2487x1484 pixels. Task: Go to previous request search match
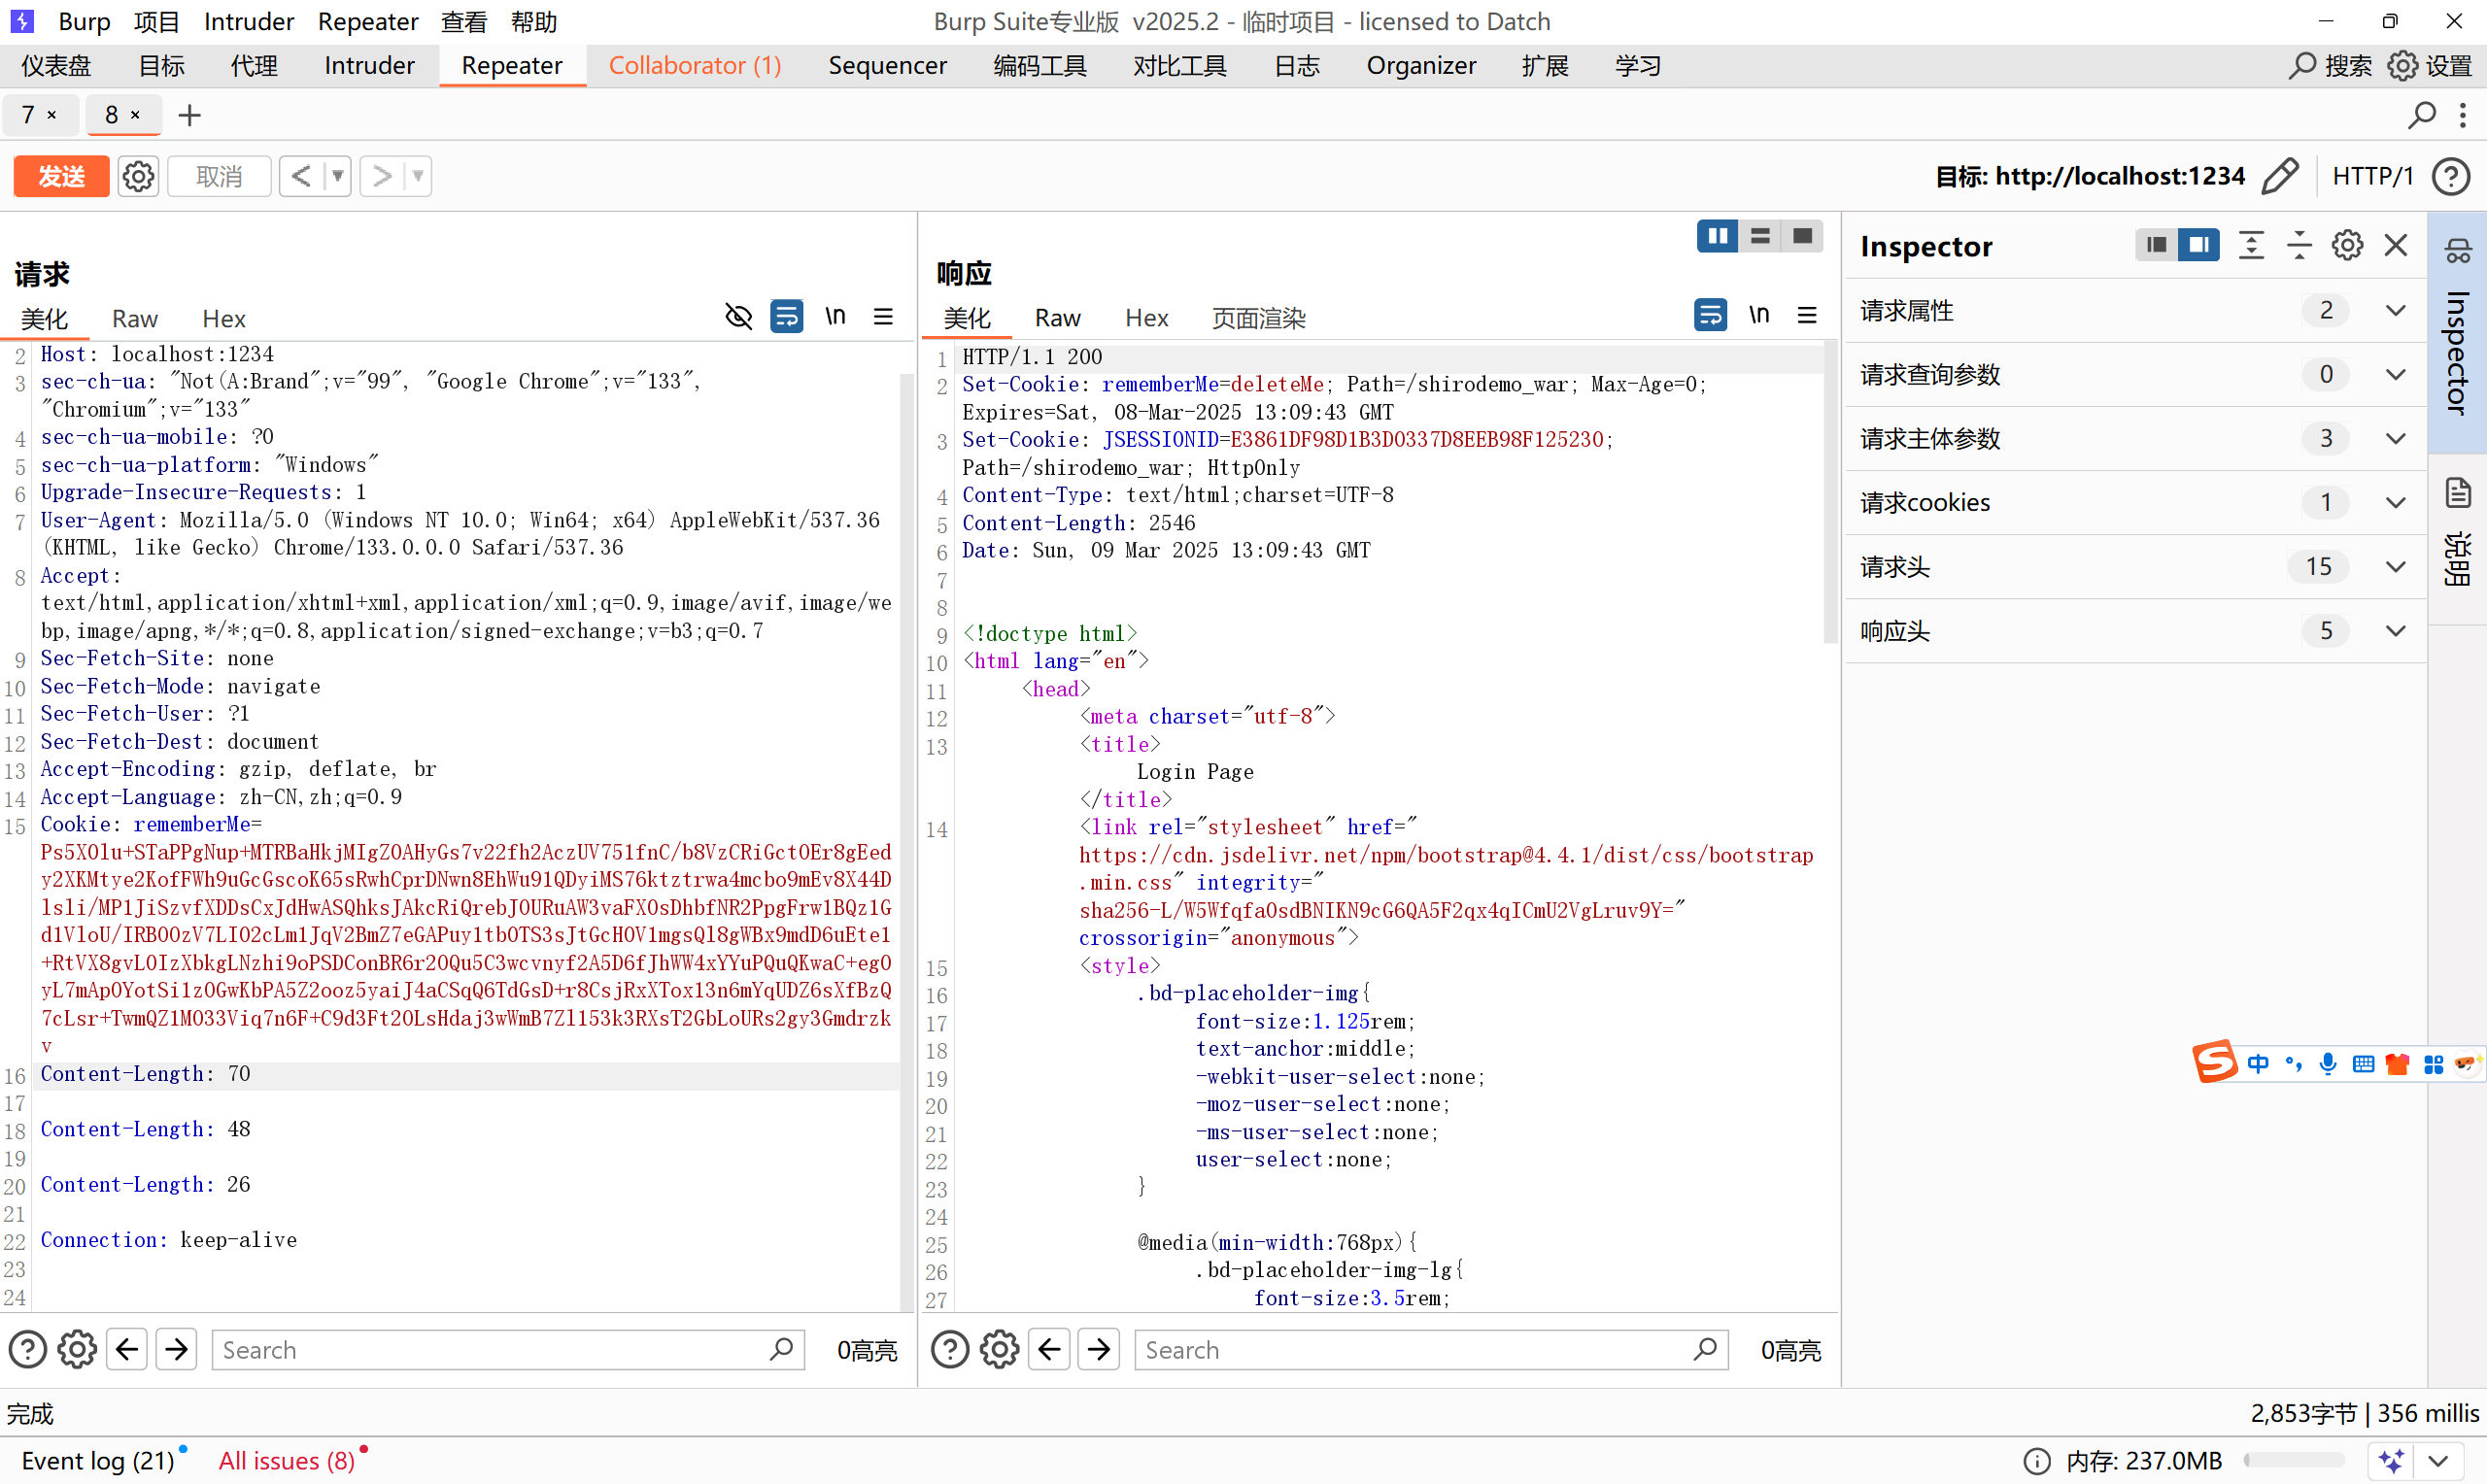pos(127,1349)
